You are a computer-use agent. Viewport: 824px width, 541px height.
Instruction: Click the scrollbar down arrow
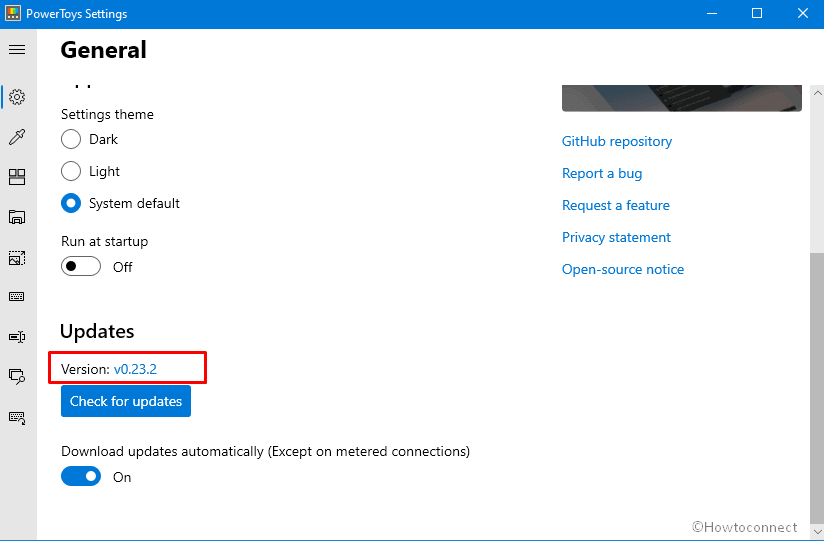click(x=817, y=532)
